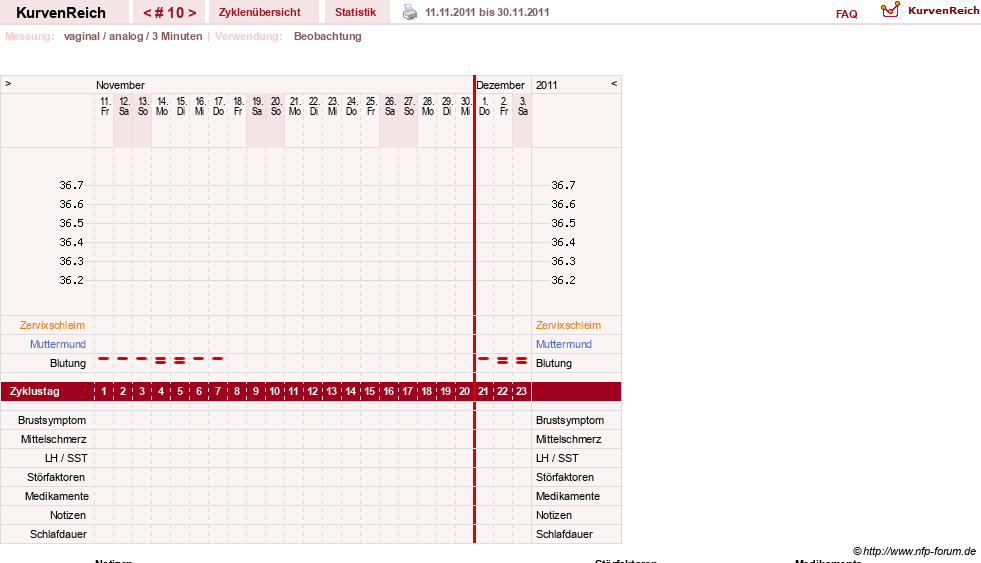Click the KurvenReich logo icon at top right
Screen dimensions: 981x563
point(890,10)
